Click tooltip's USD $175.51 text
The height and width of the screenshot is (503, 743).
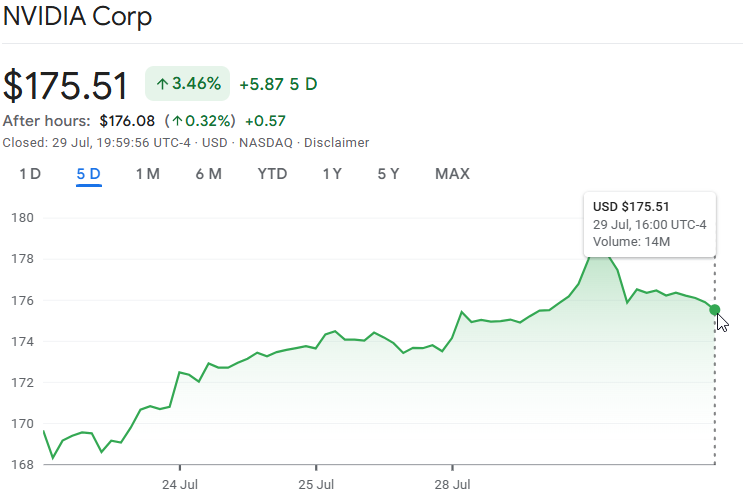[x=631, y=207]
